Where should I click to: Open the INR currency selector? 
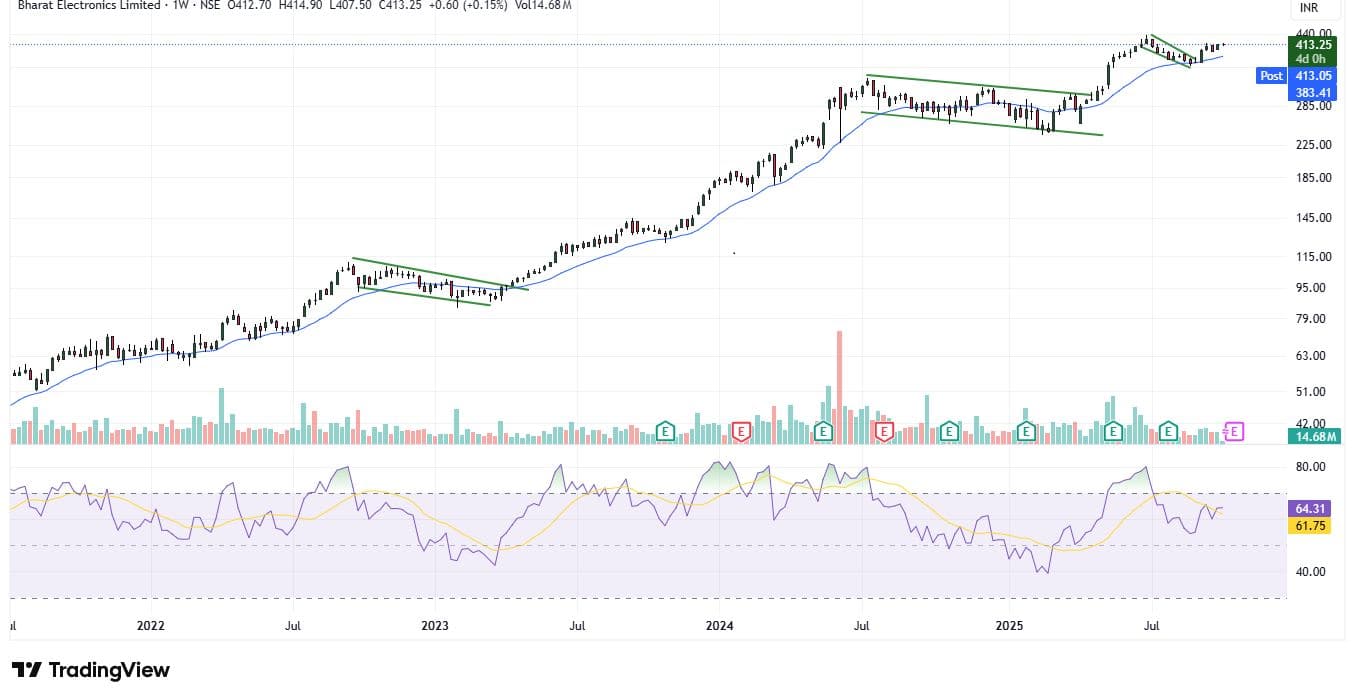(x=1308, y=8)
